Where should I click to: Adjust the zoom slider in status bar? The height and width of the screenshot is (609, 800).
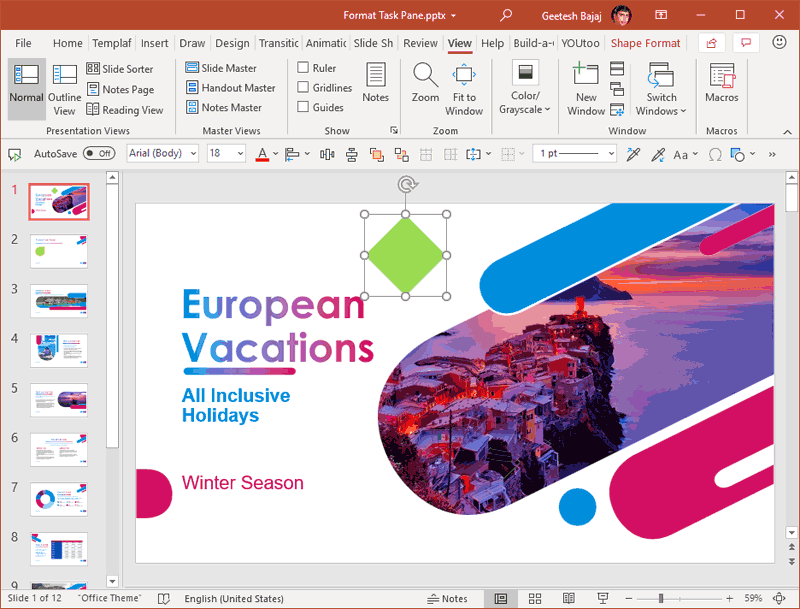click(660, 598)
